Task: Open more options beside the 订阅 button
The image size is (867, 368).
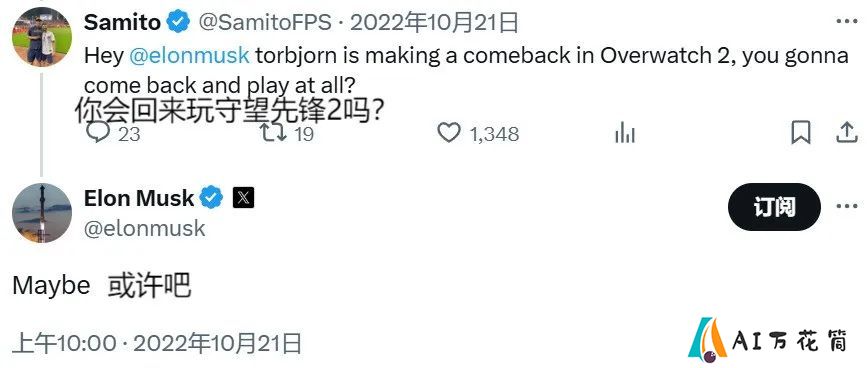Action: 847,207
